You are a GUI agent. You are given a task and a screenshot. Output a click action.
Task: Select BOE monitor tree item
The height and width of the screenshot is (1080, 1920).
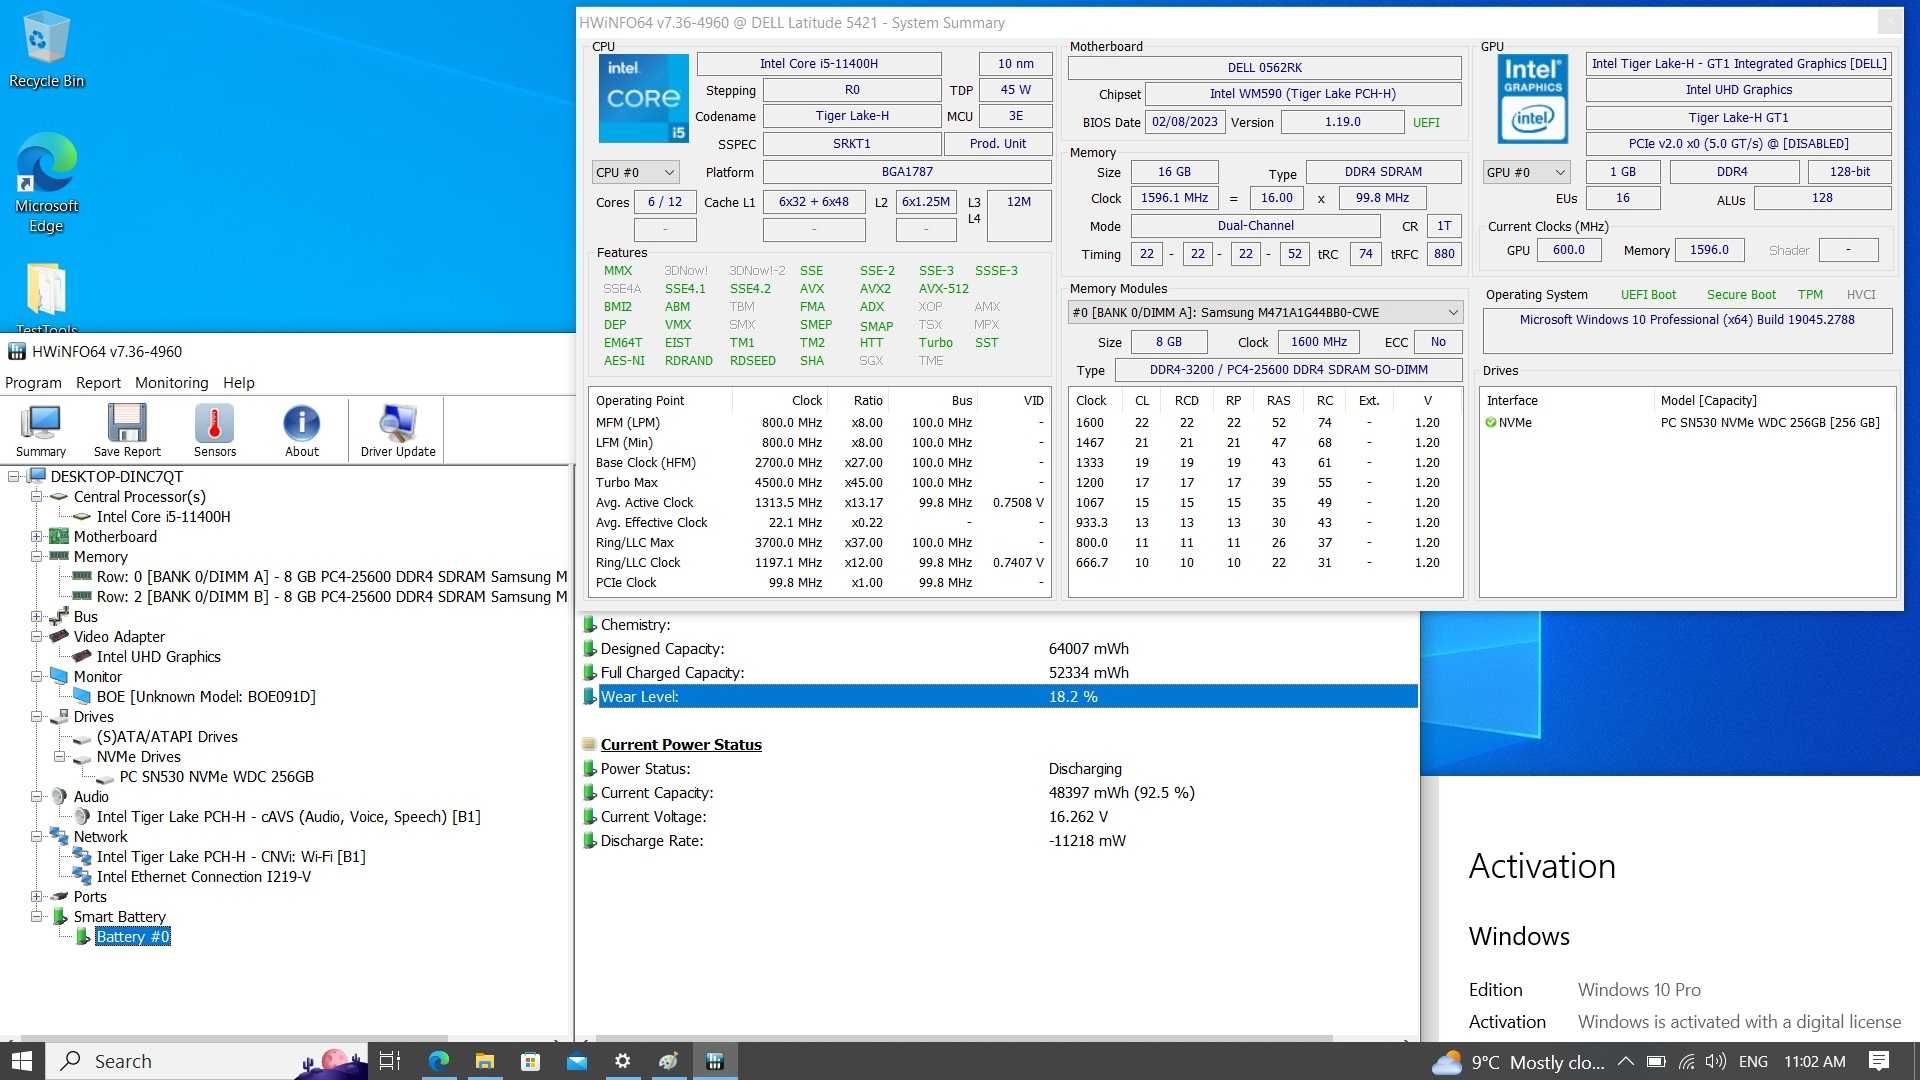point(206,696)
